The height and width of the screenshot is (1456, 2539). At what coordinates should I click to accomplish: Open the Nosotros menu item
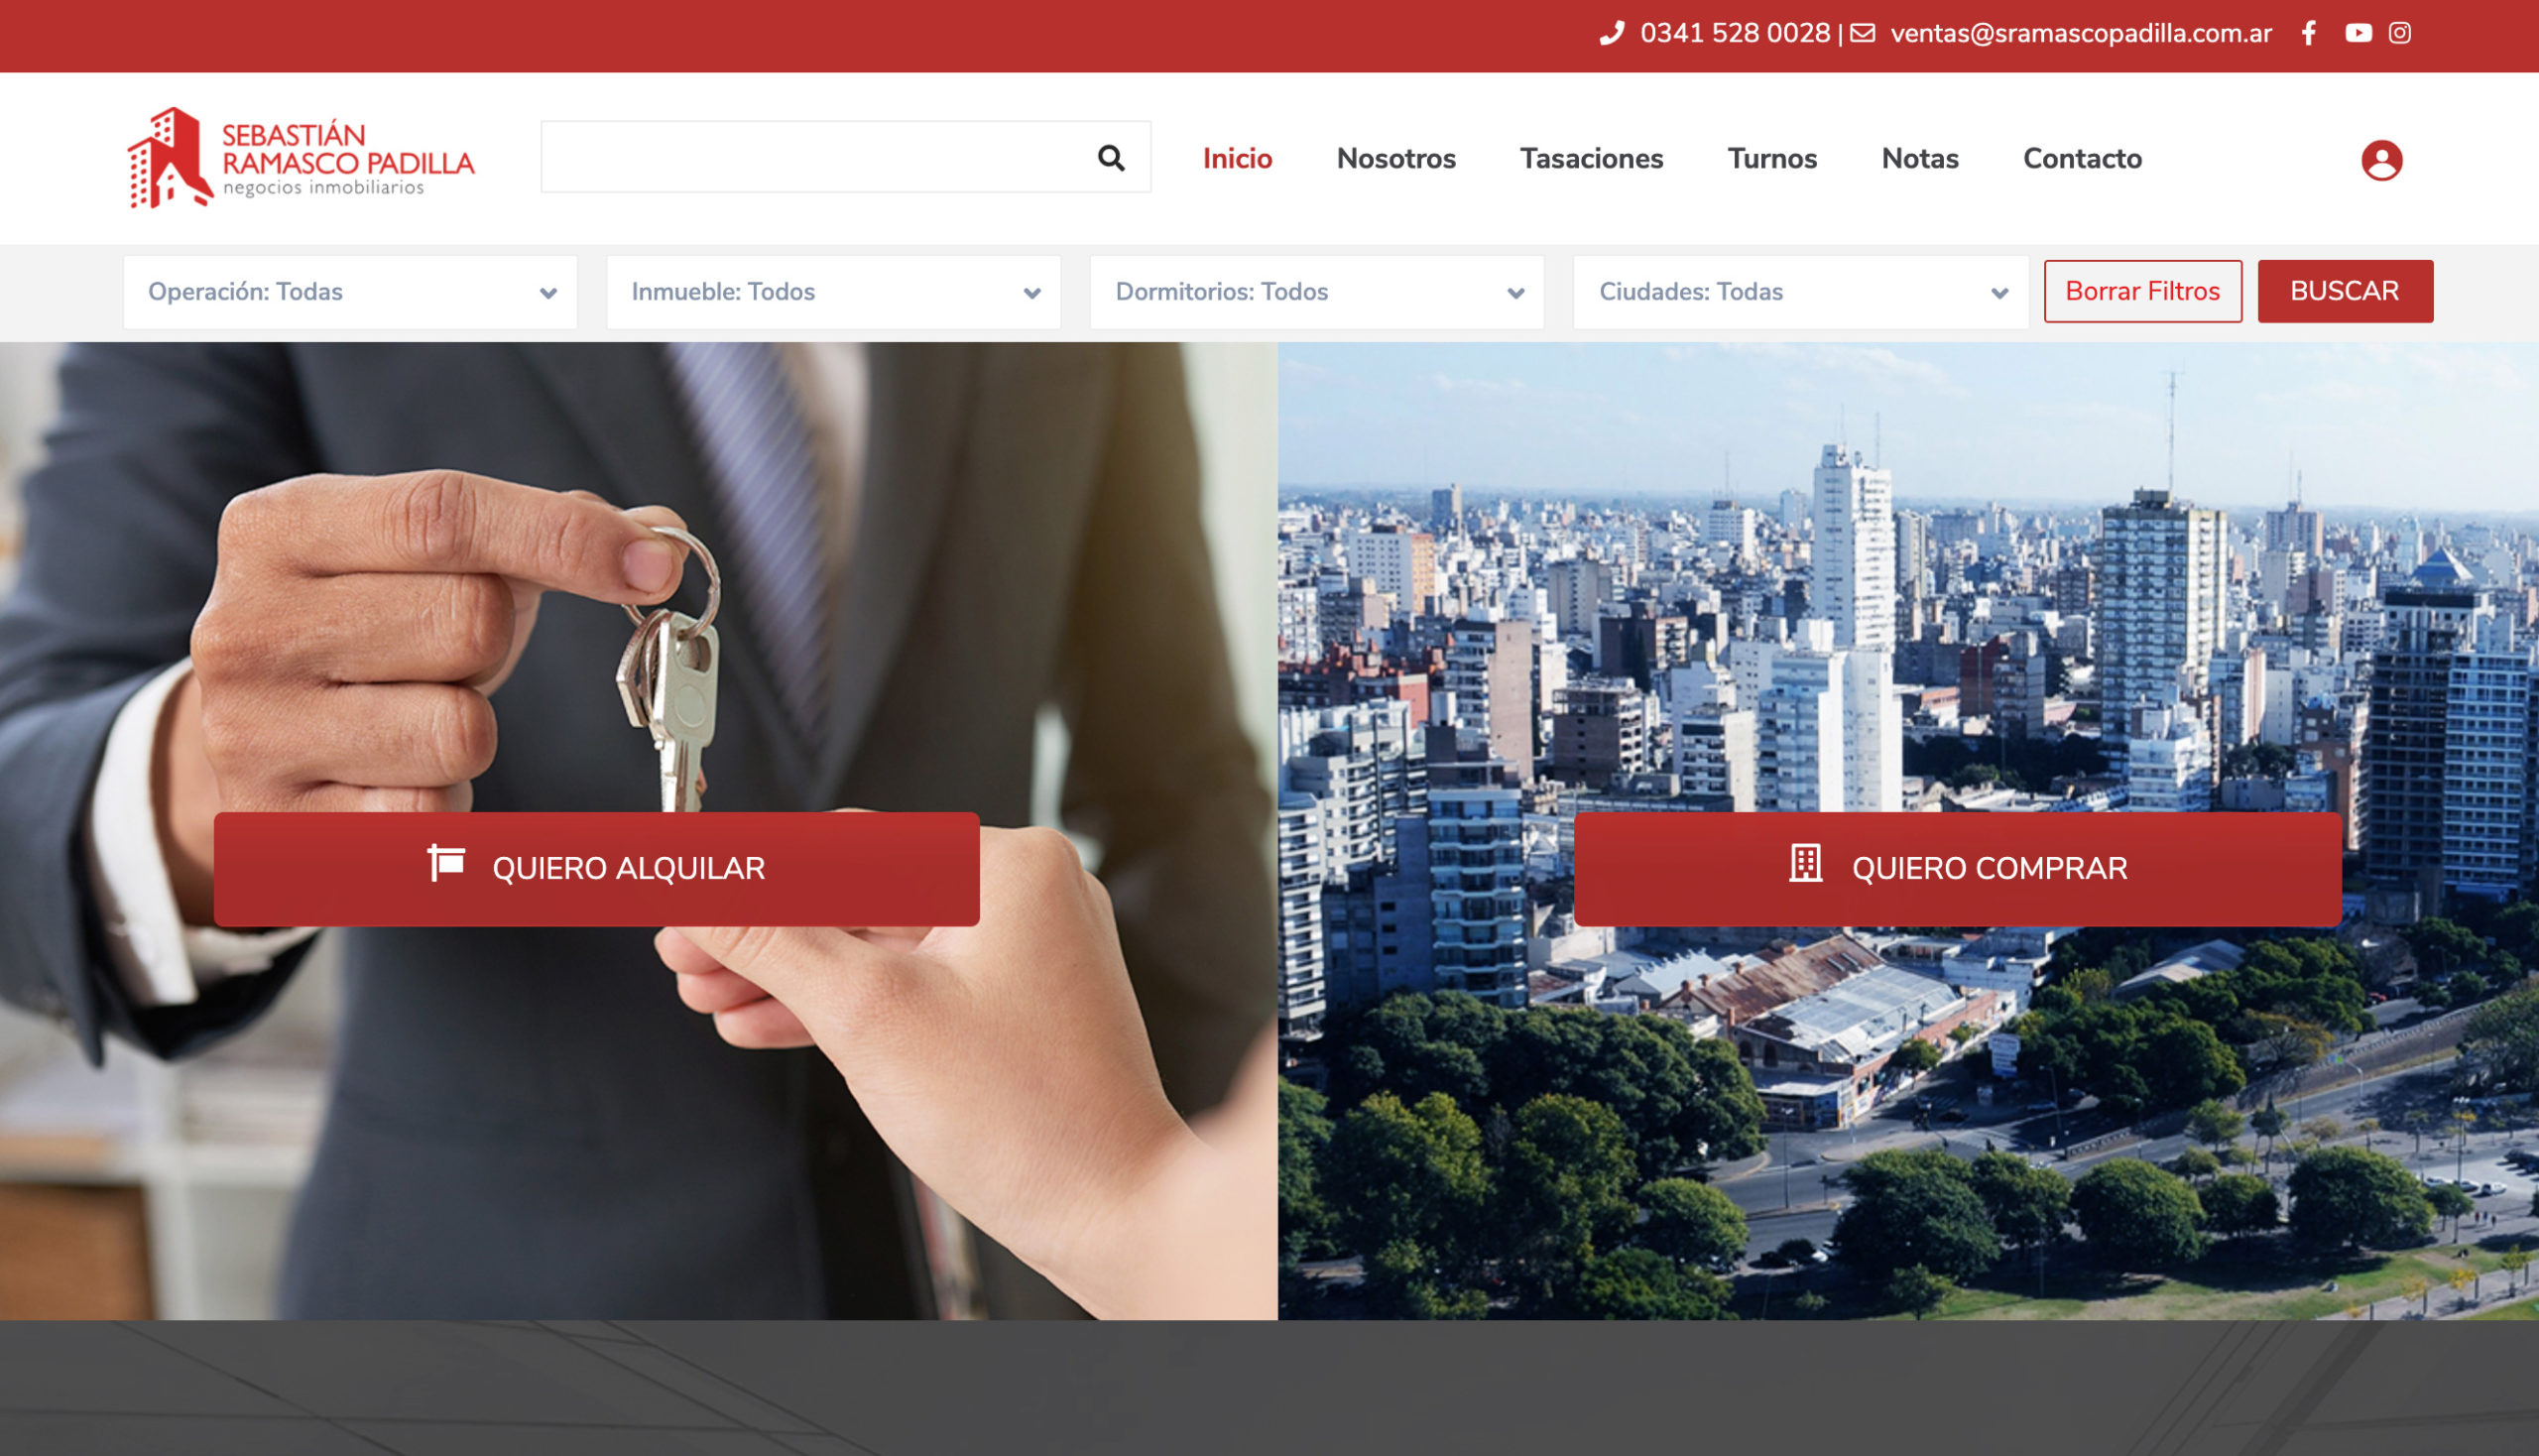click(x=1396, y=158)
